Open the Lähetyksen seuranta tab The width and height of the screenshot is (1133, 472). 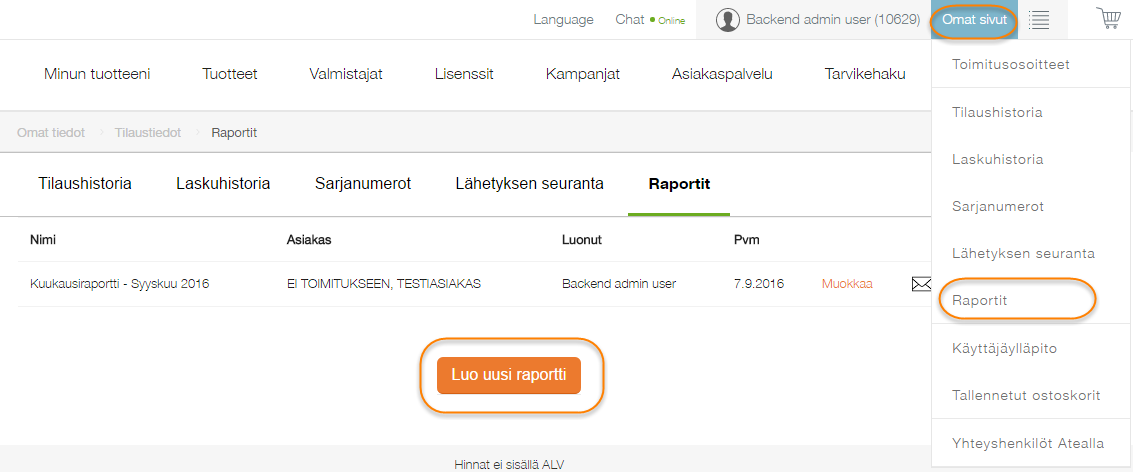click(x=529, y=184)
